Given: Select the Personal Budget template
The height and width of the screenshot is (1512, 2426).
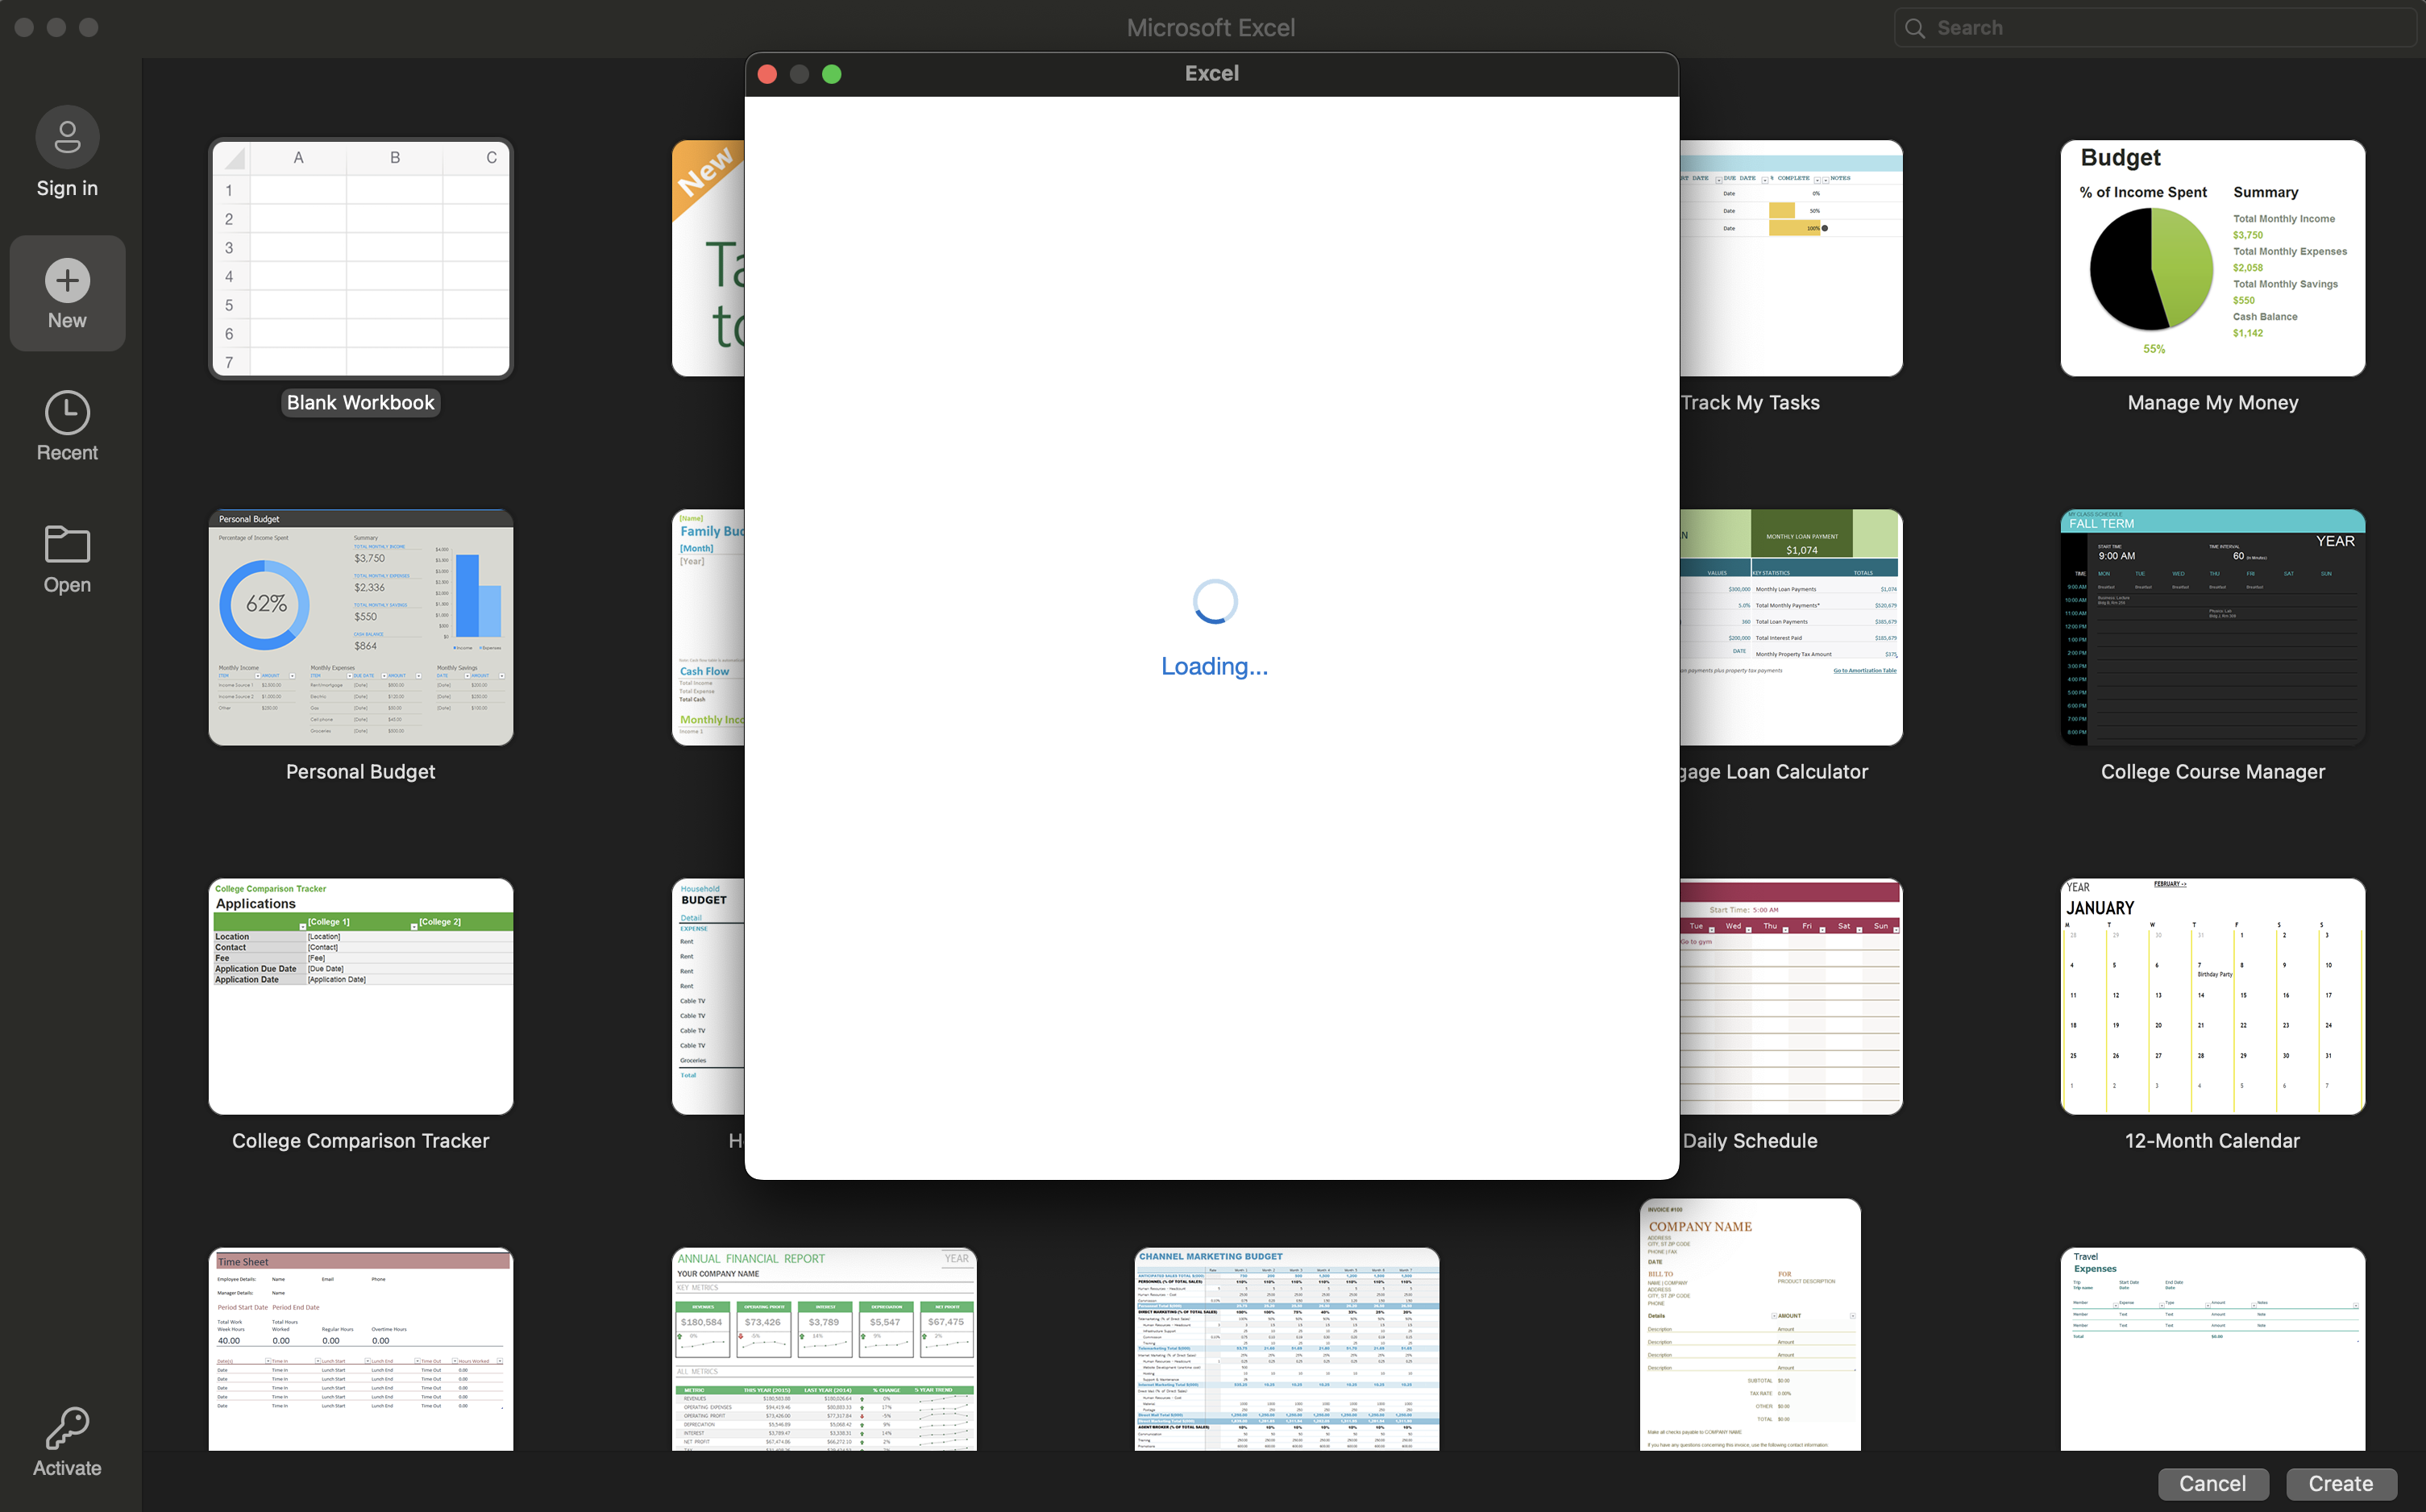Looking at the screenshot, I should click(360, 628).
